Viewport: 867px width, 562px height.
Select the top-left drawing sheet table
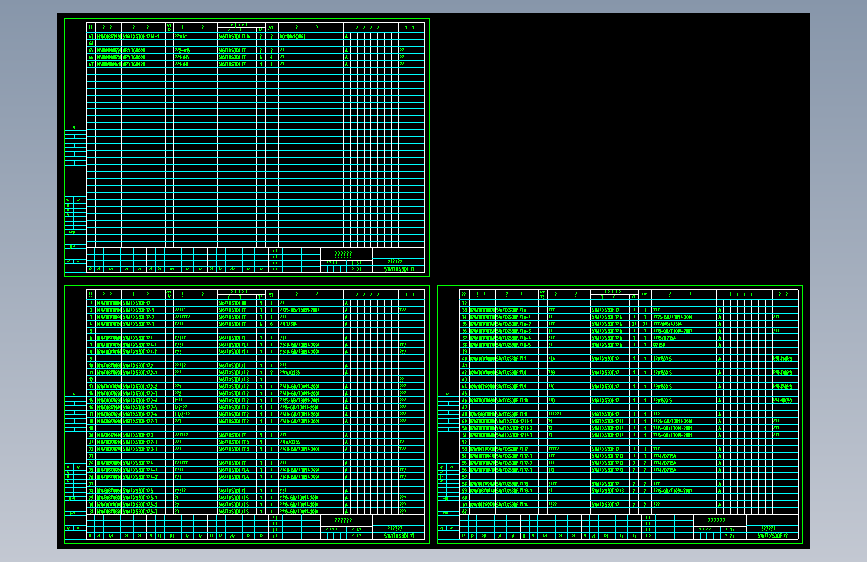[x=247, y=148]
